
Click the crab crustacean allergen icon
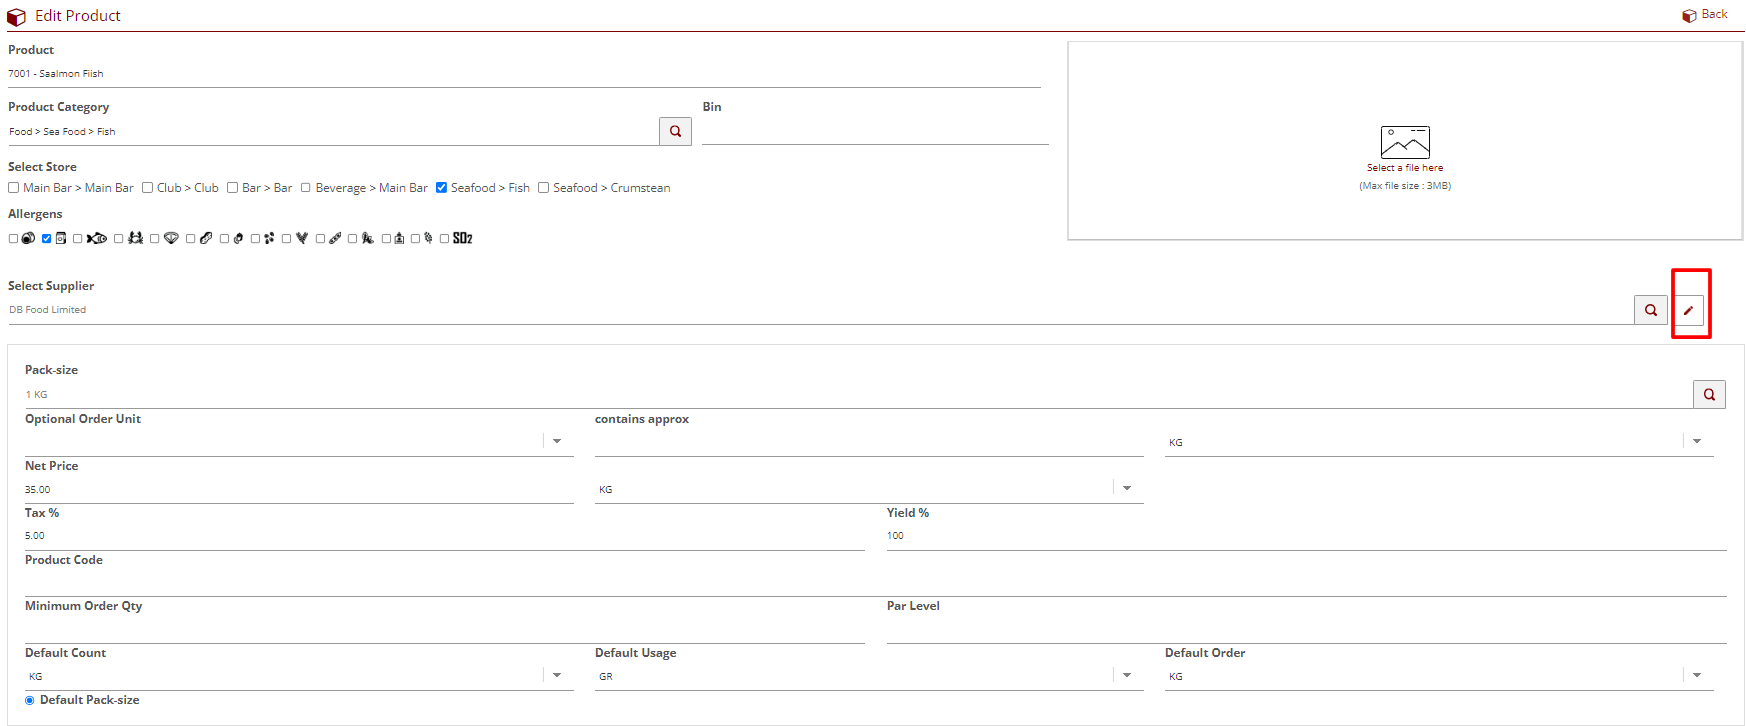[135, 238]
